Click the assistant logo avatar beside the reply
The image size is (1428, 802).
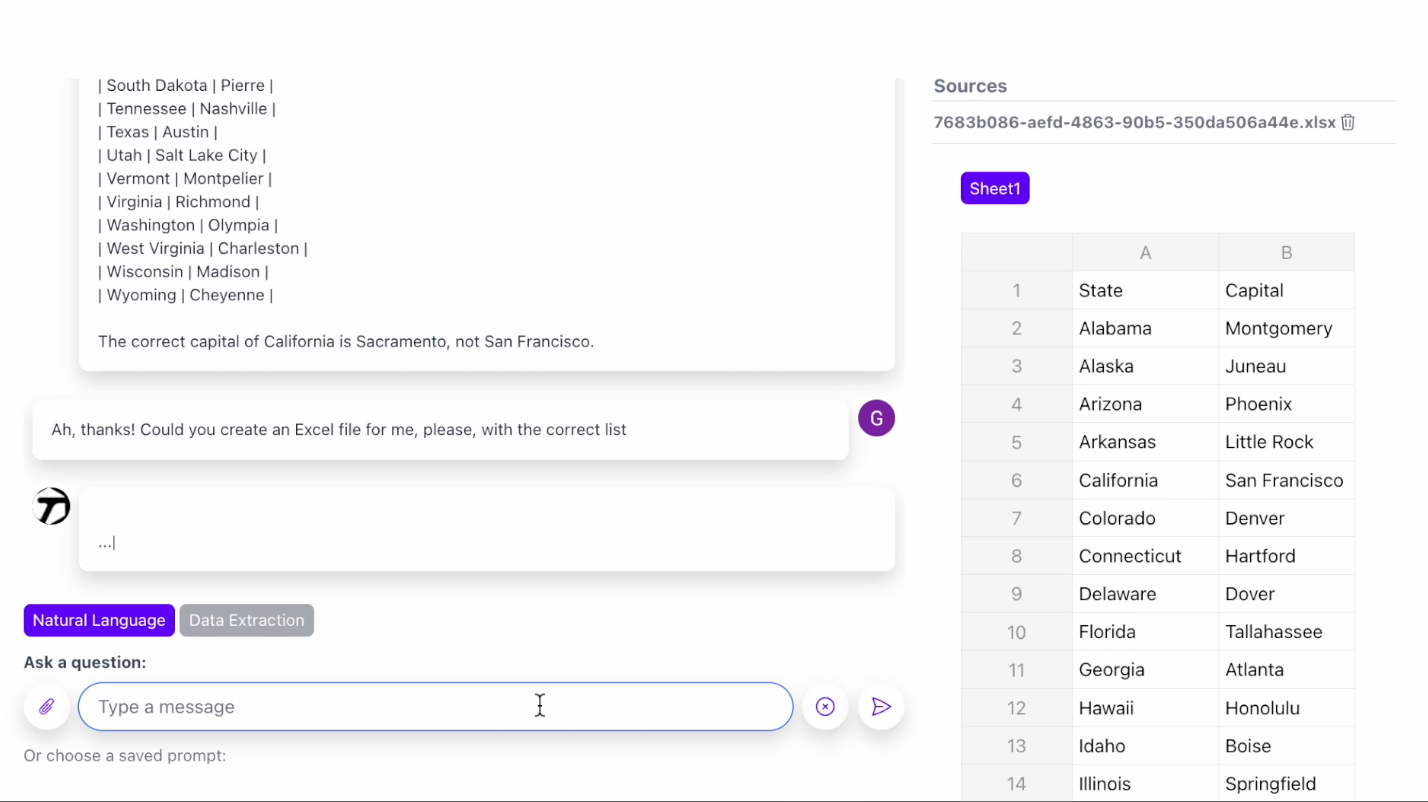pyautogui.click(x=50, y=506)
